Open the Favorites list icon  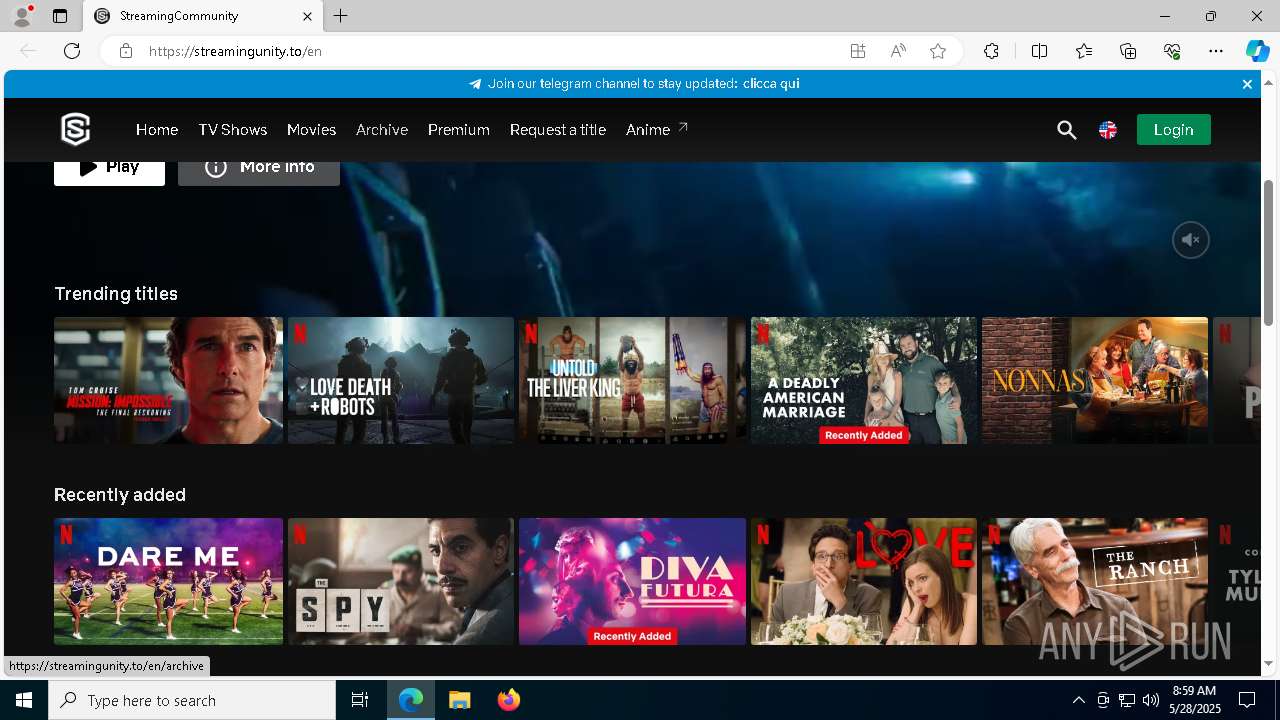point(1084,51)
